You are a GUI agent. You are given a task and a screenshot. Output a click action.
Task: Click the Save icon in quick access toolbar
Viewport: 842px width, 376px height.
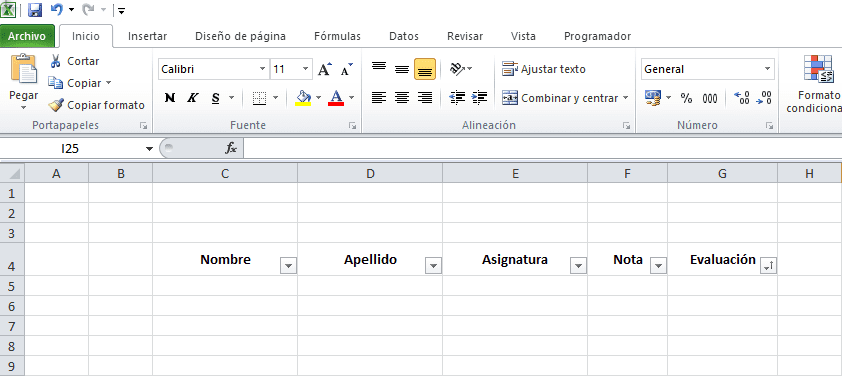[x=35, y=10]
